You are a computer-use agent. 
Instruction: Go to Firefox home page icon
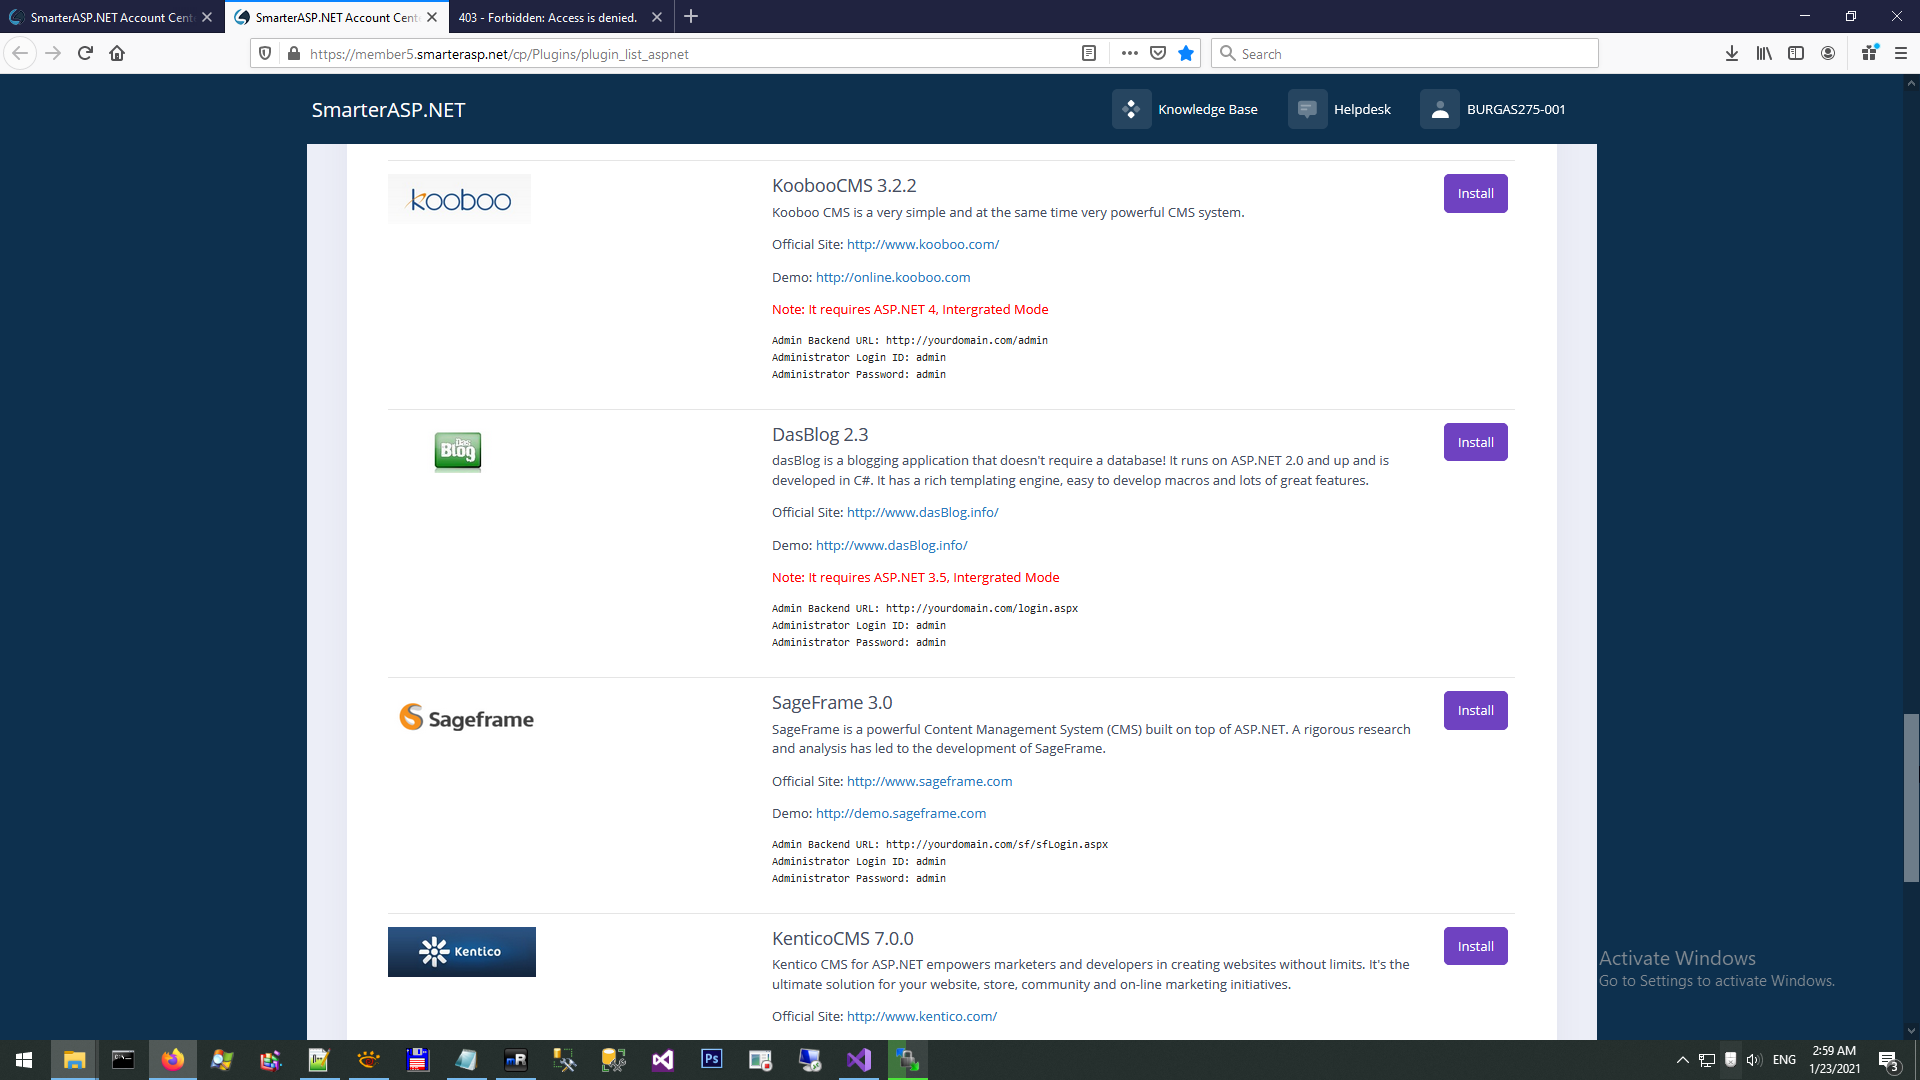117,54
